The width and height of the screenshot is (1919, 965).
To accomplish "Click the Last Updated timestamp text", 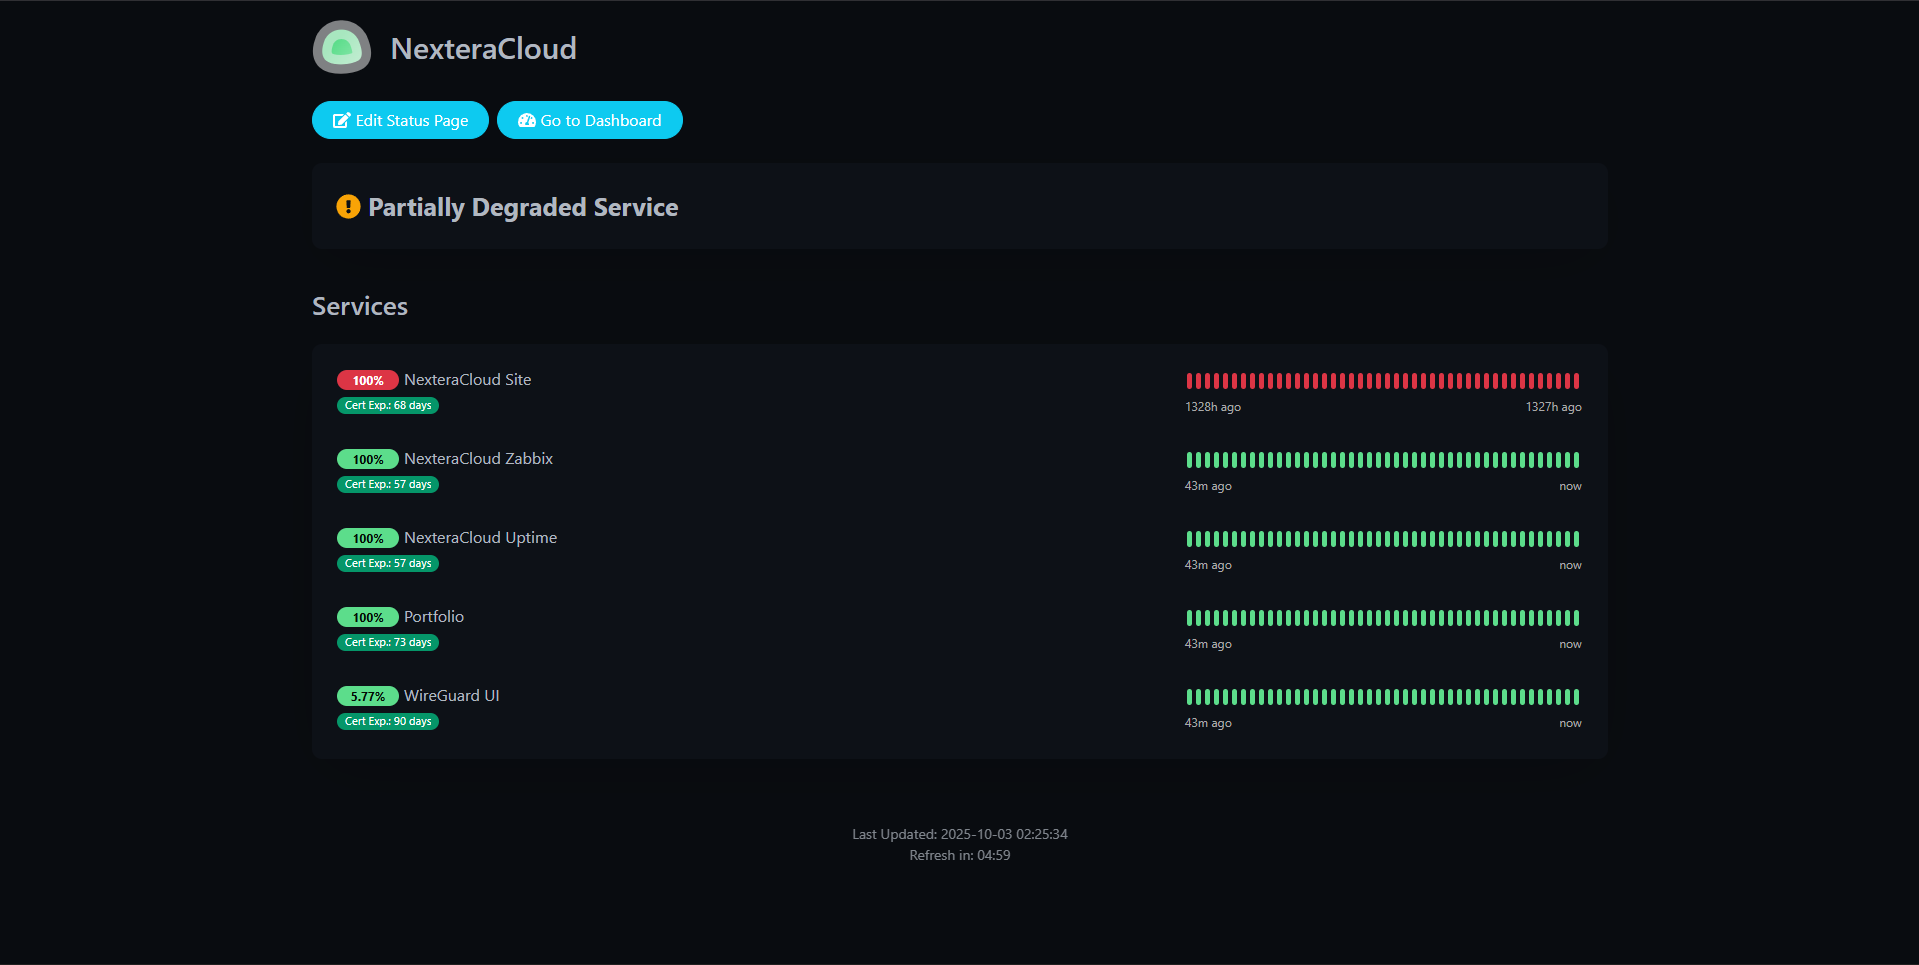I will pos(959,833).
